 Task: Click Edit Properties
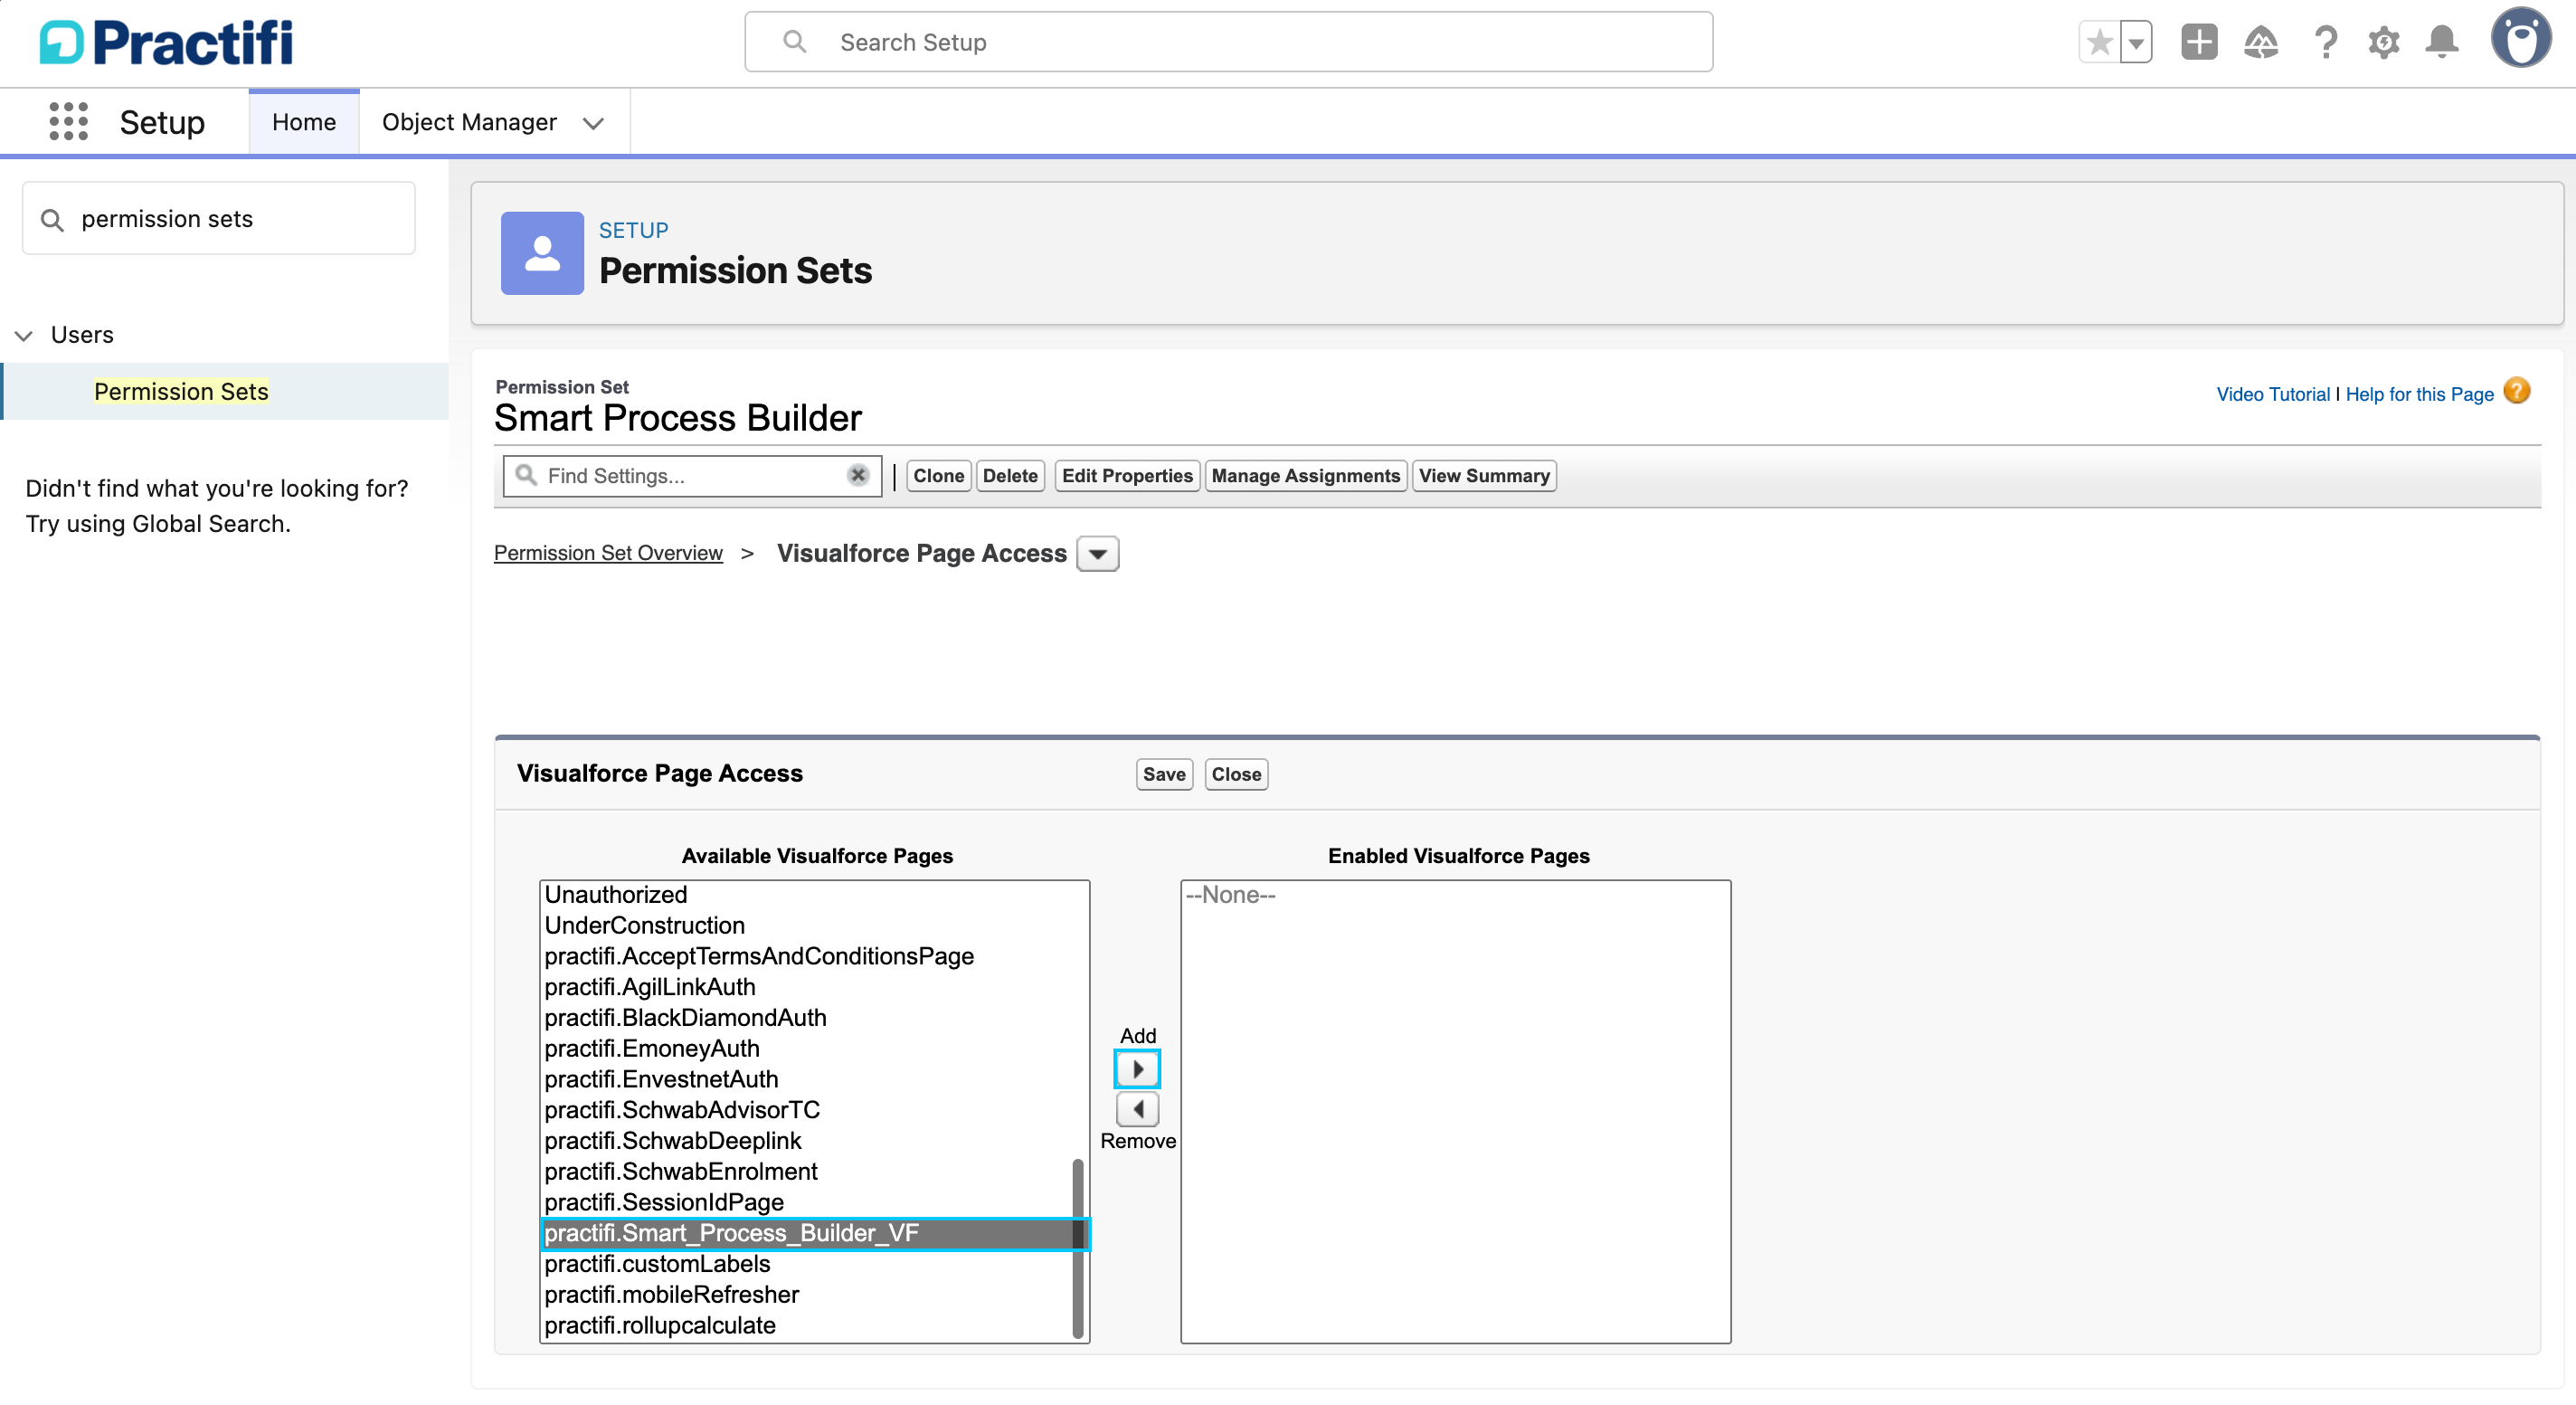coord(1127,476)
